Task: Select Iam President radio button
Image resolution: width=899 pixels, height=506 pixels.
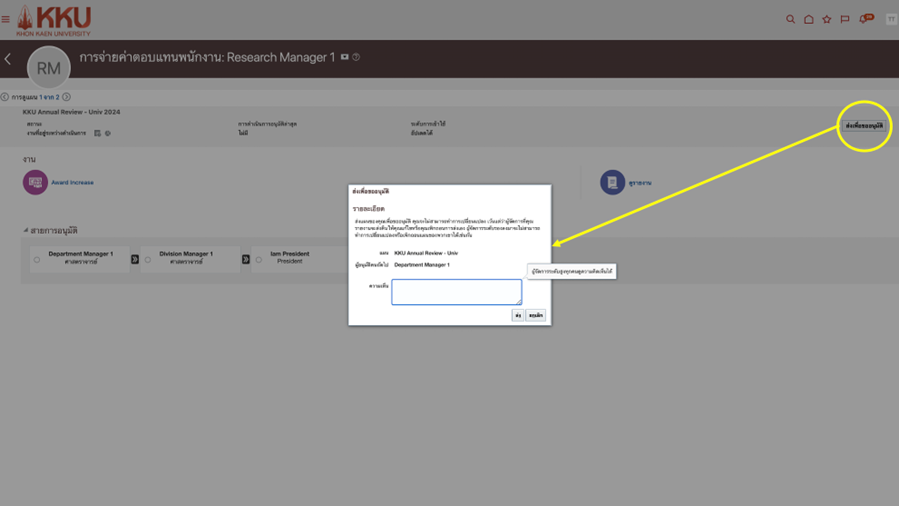Action: (x=258, y=260)
